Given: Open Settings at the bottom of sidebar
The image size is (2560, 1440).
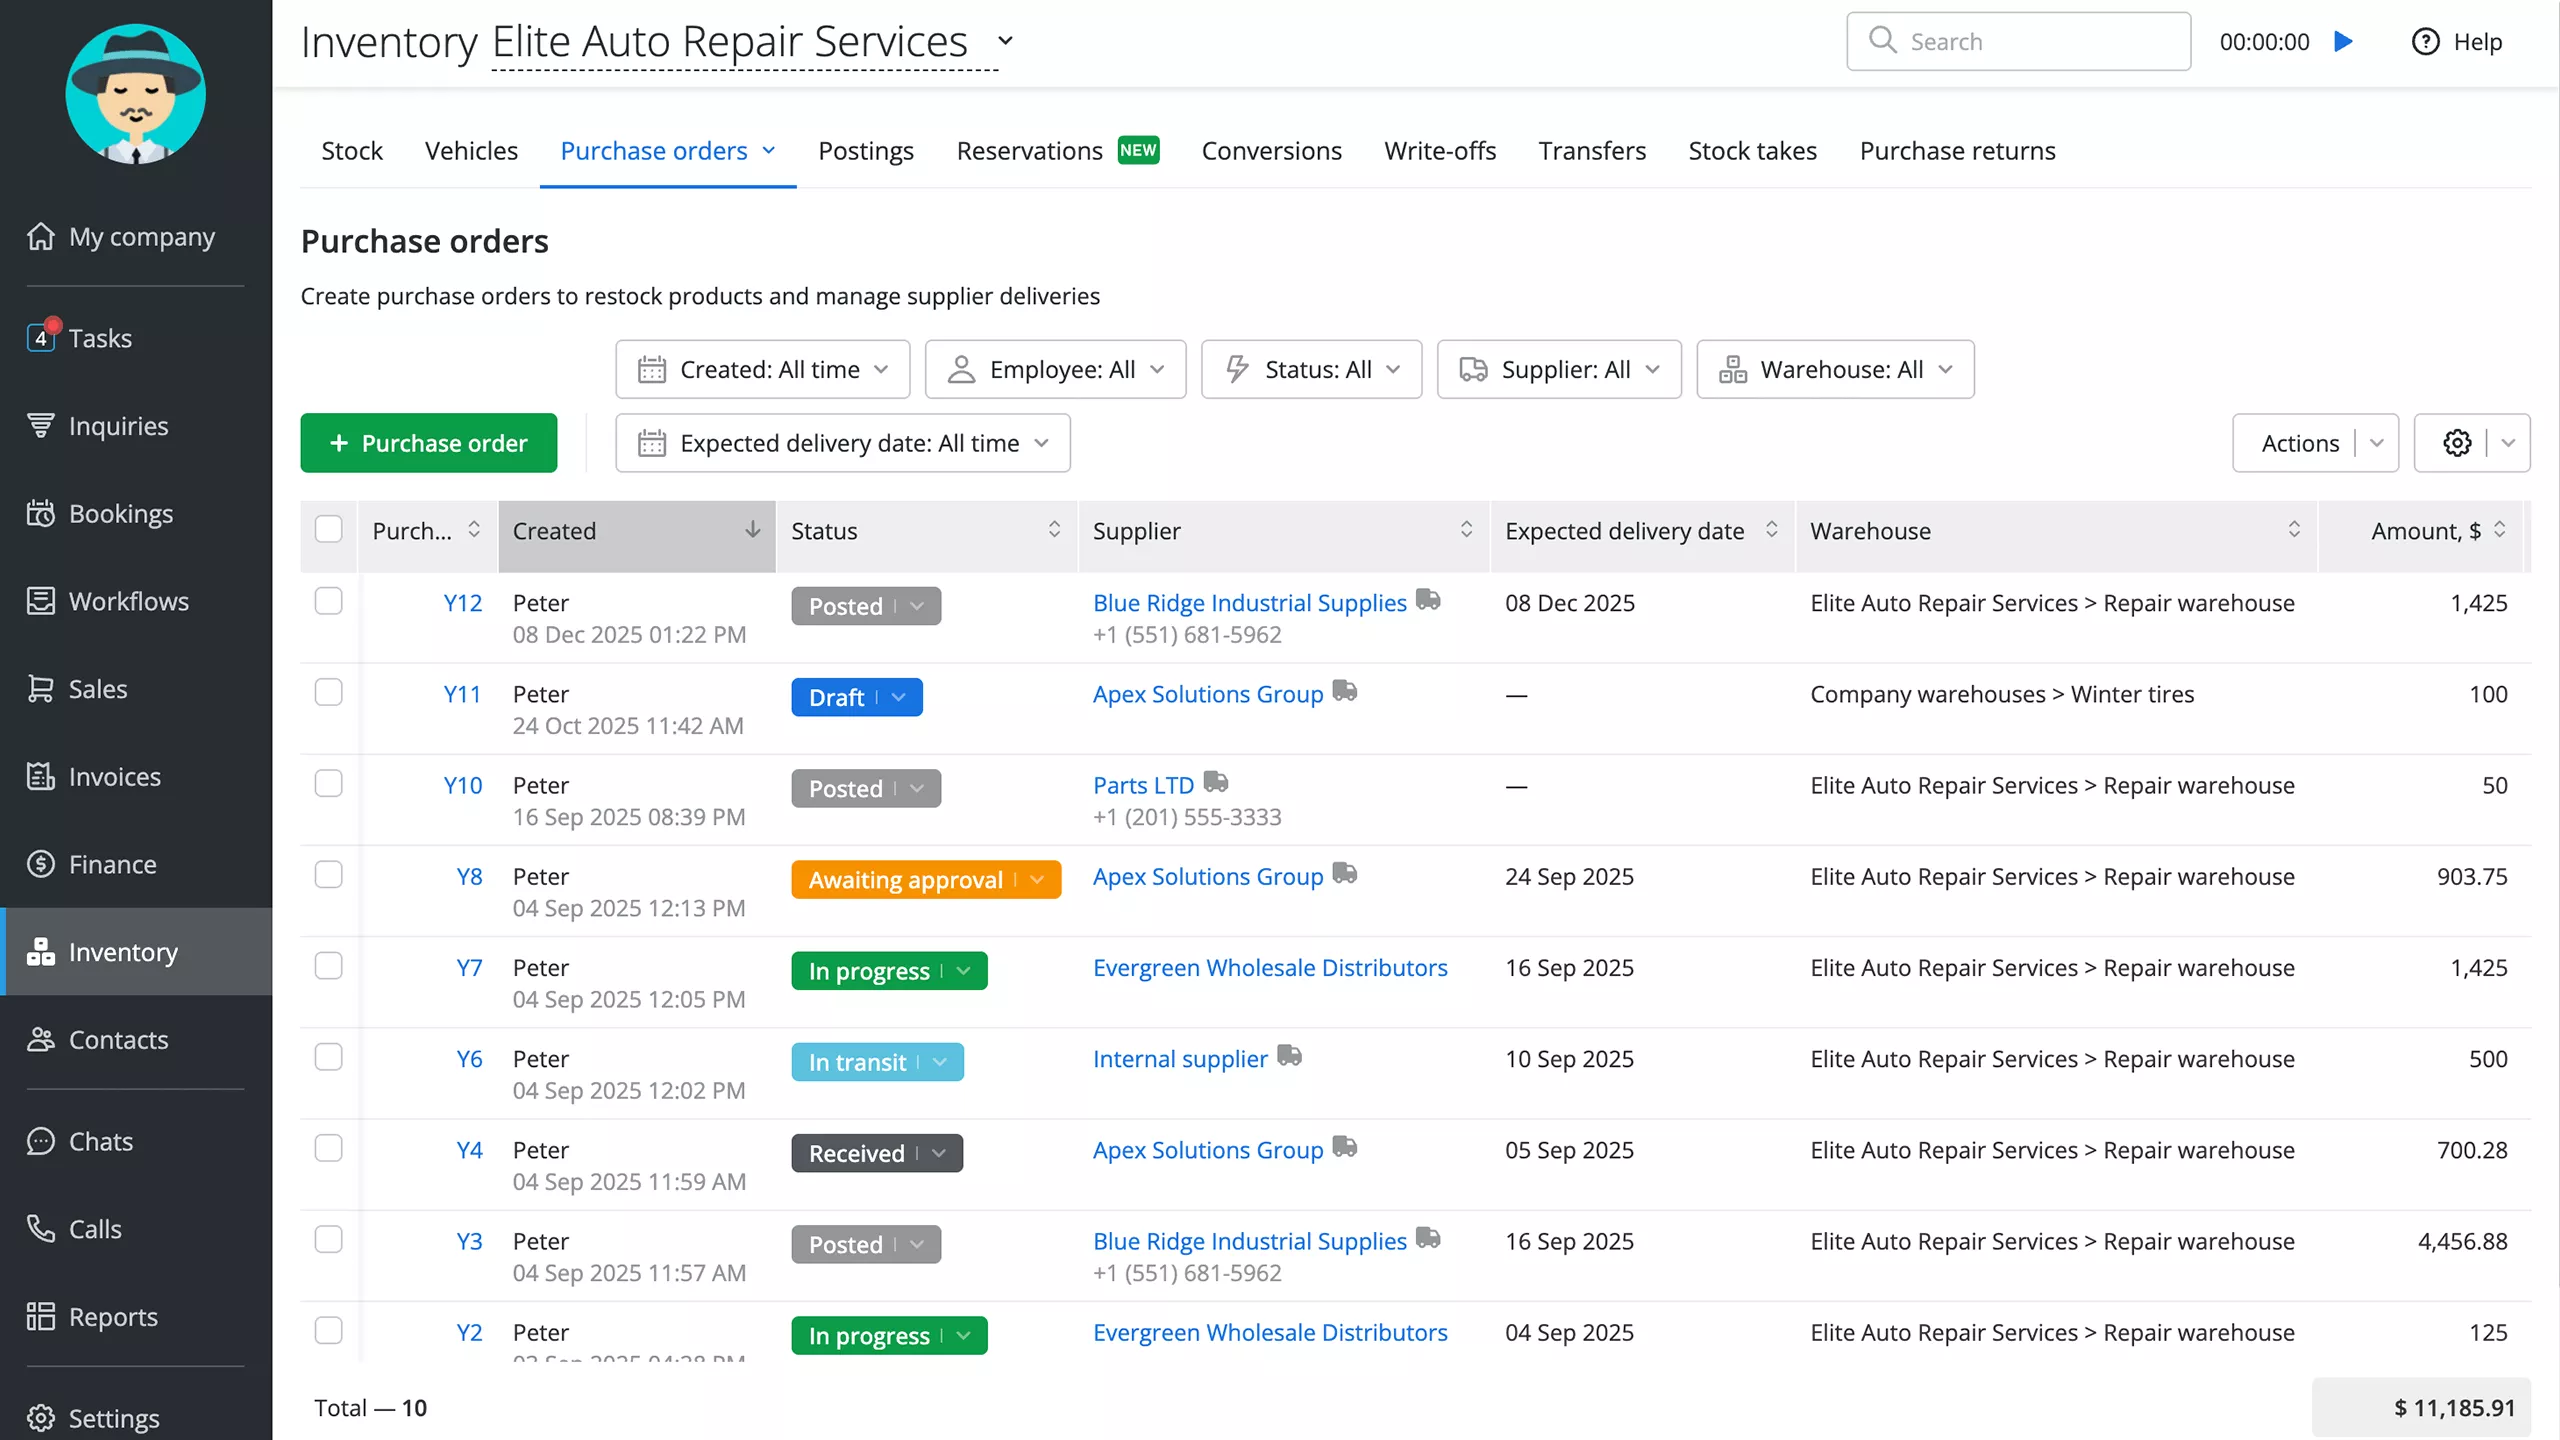Looking at the screenshot, I should 114,1417.
